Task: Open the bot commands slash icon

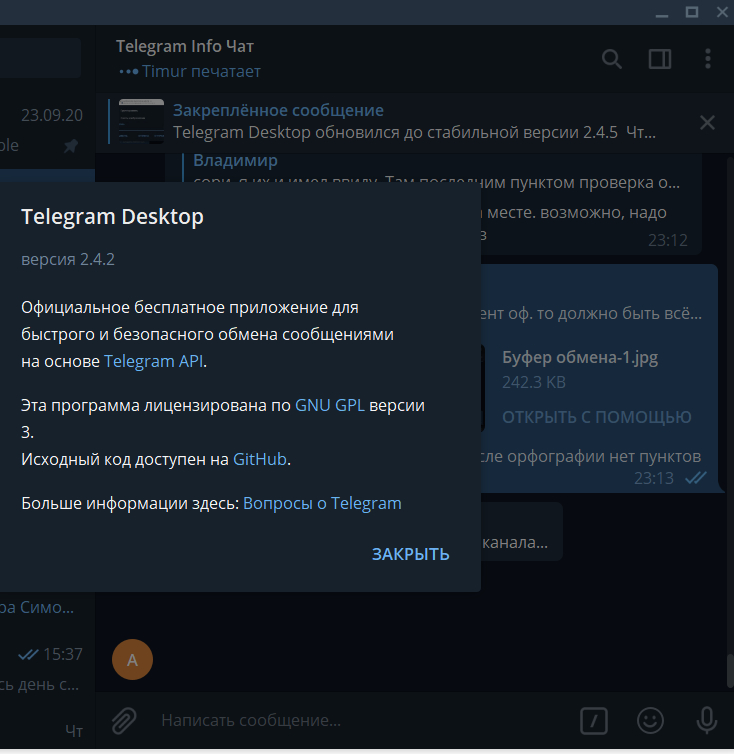Action: 594,721
